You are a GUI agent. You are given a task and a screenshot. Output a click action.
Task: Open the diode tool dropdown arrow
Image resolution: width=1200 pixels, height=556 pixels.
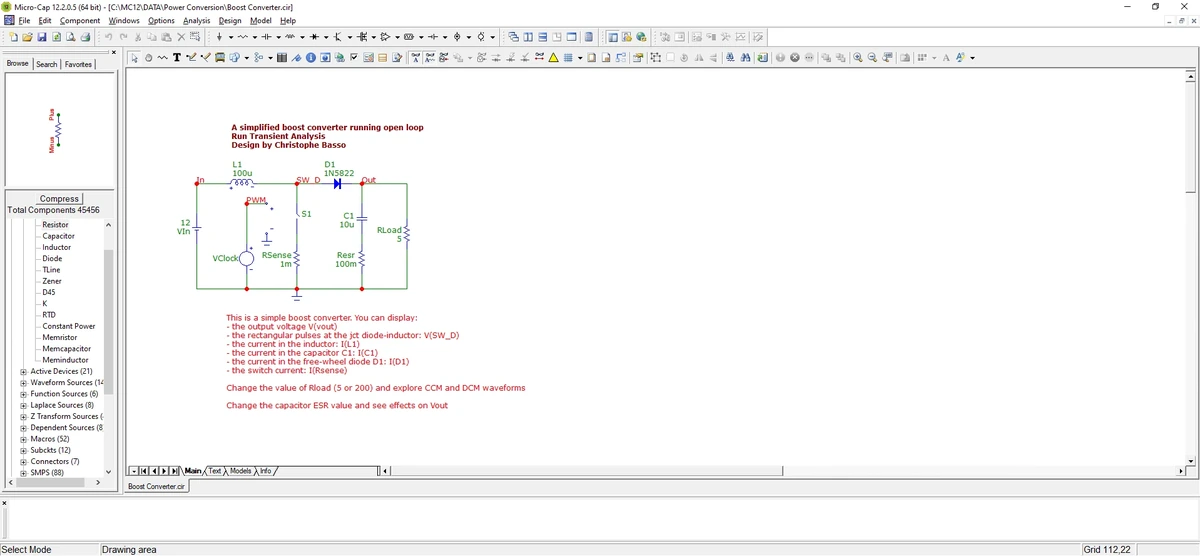click(x=326, y=37)
